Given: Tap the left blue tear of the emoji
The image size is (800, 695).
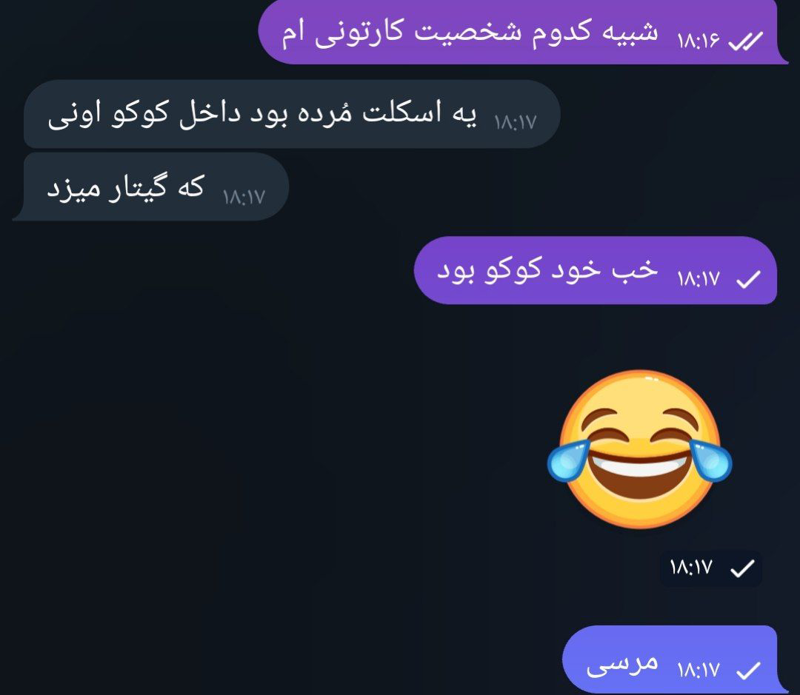Looking at the screenshot, I should (x=568, y=461).
